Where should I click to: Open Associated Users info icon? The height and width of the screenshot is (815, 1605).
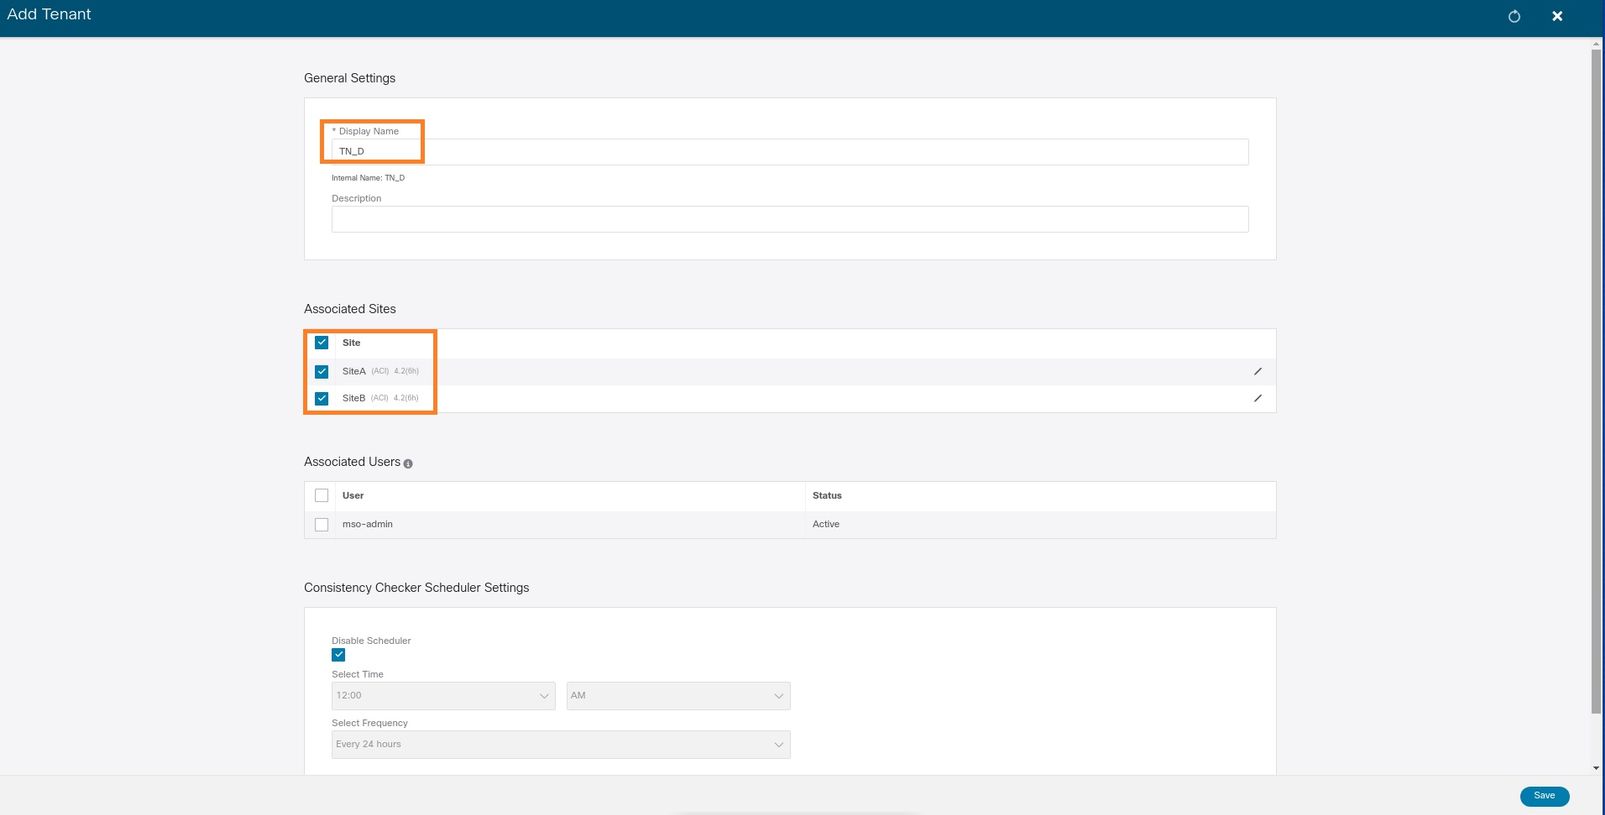click(x=408, y=463)
